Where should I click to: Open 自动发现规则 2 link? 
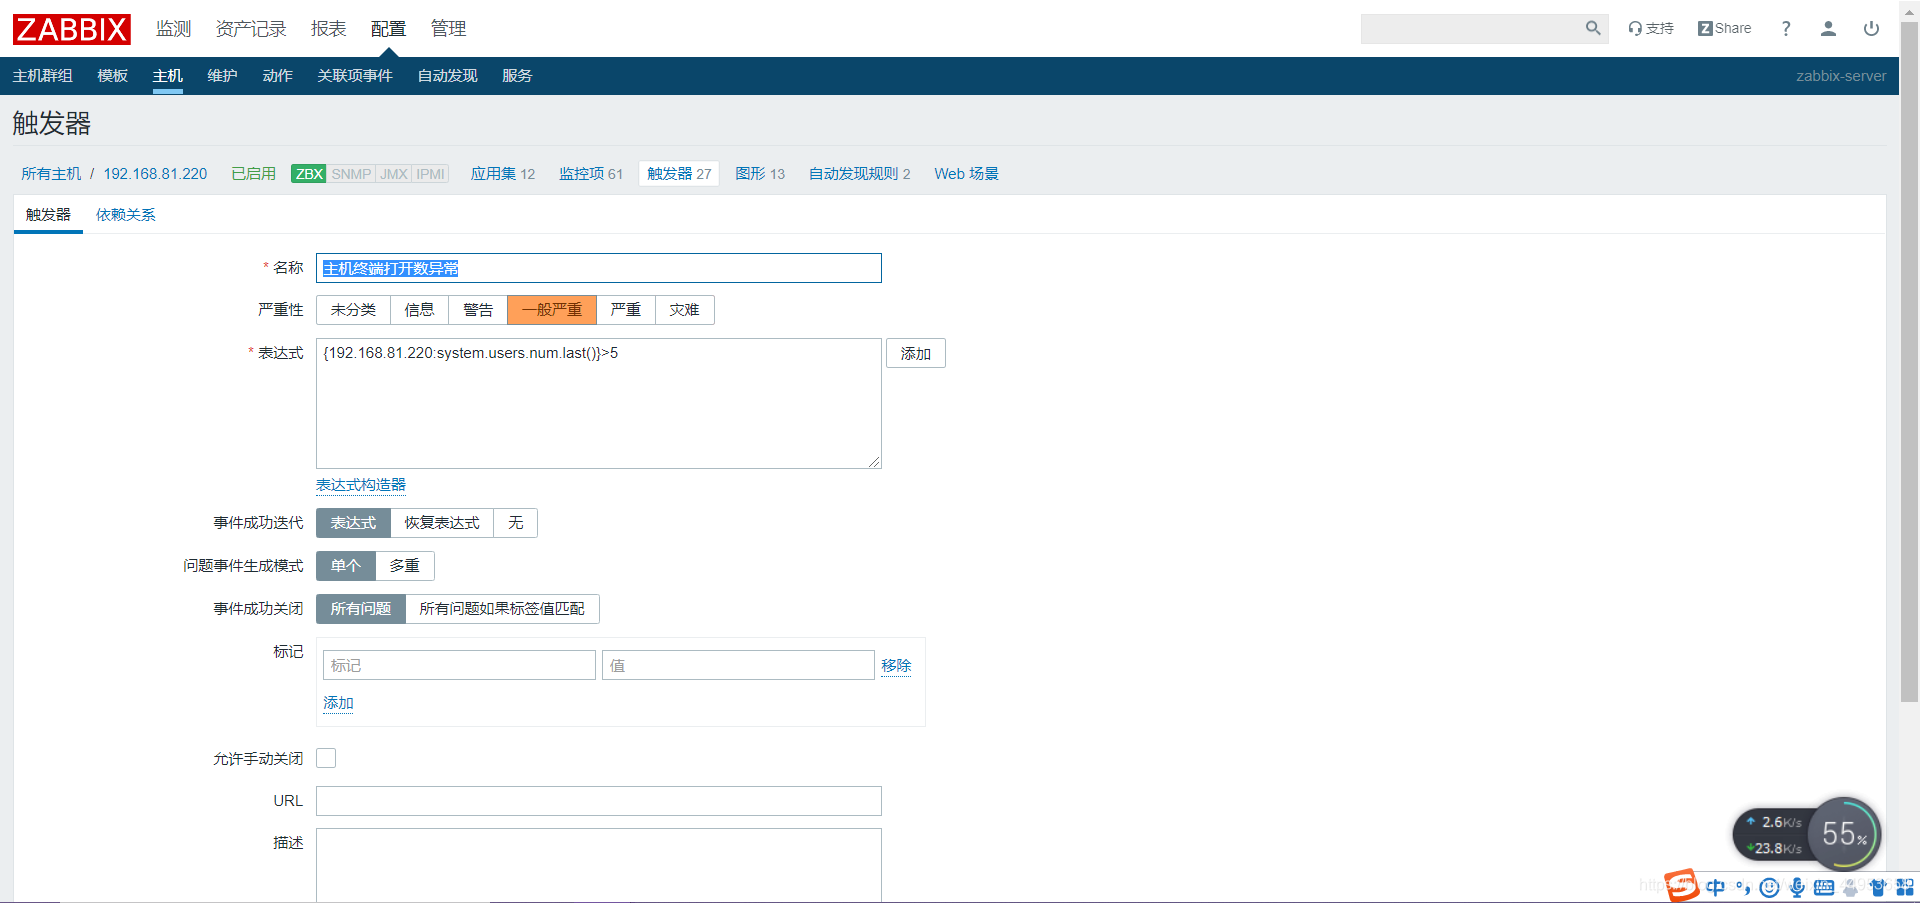(860, 174)
